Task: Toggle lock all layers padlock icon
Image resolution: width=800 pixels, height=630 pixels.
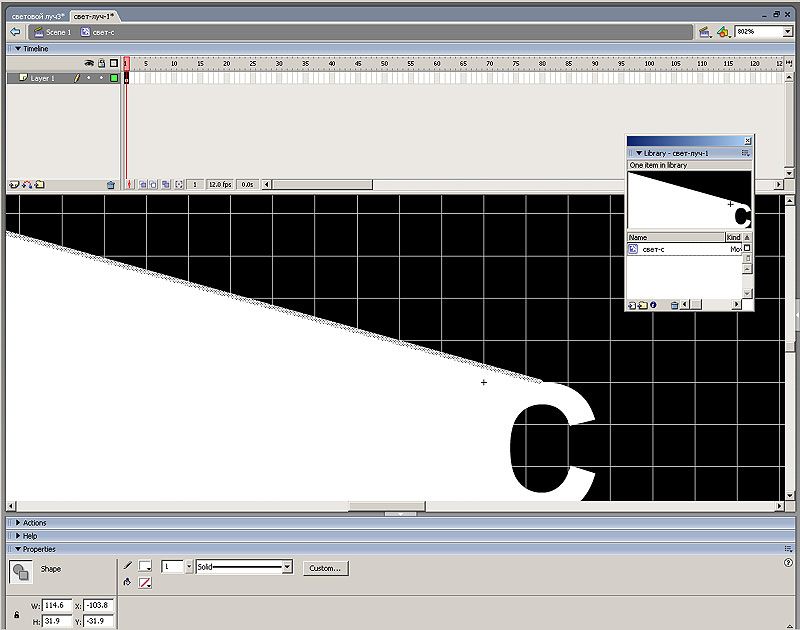Action: click(101, 63)
